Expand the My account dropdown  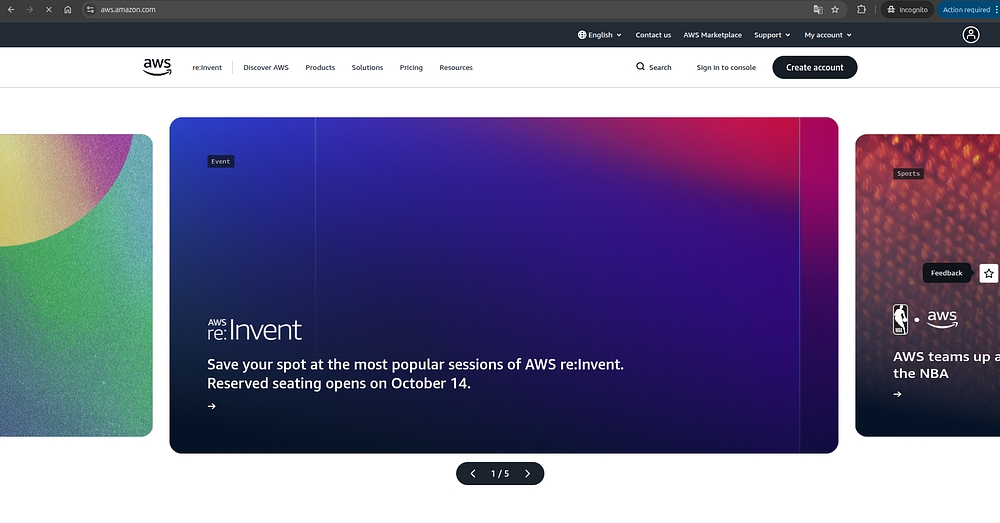(828, 35)
